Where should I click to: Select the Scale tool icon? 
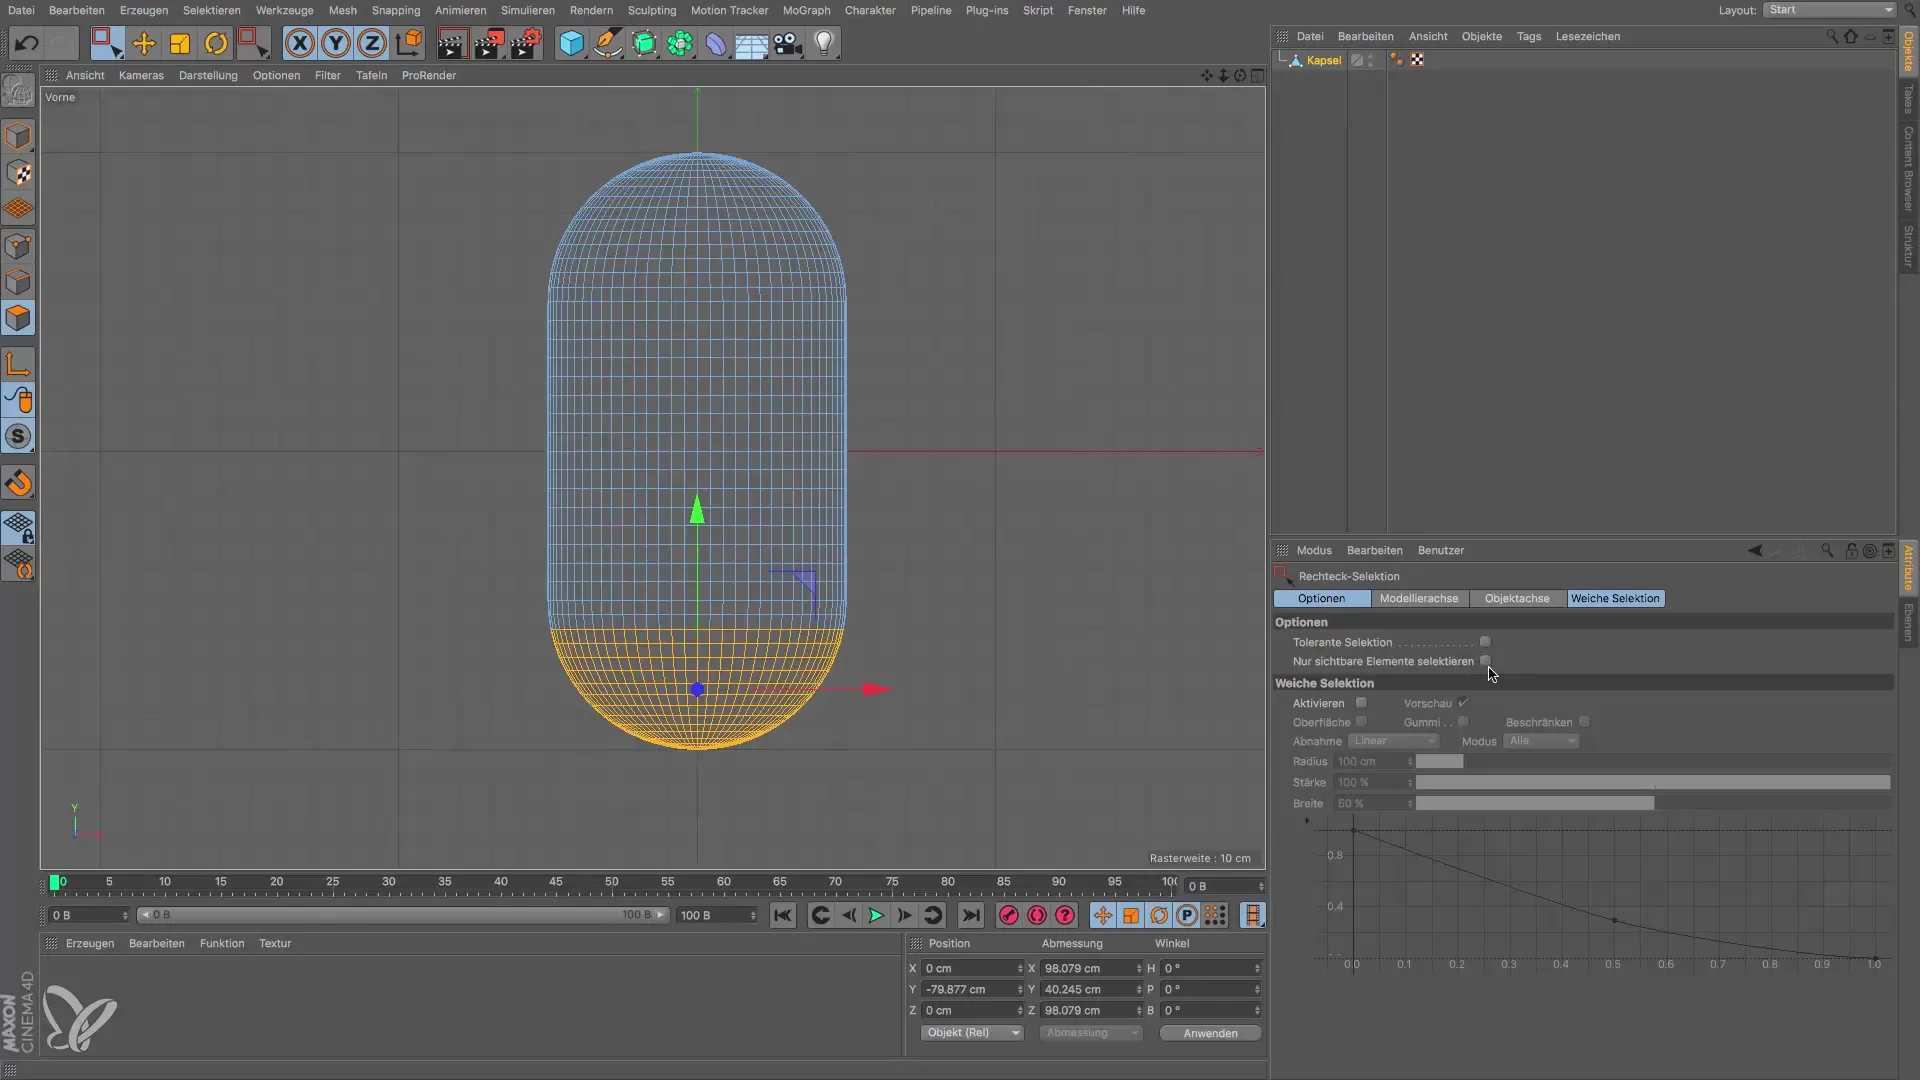pyautogui.click(x=180, y=44)
